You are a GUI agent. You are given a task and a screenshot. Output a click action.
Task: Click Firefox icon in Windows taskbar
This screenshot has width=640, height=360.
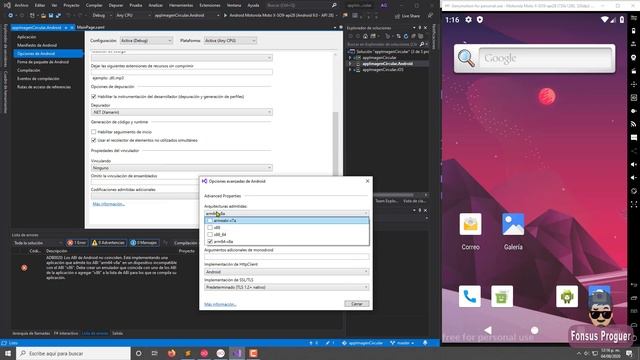coord(171,353)
